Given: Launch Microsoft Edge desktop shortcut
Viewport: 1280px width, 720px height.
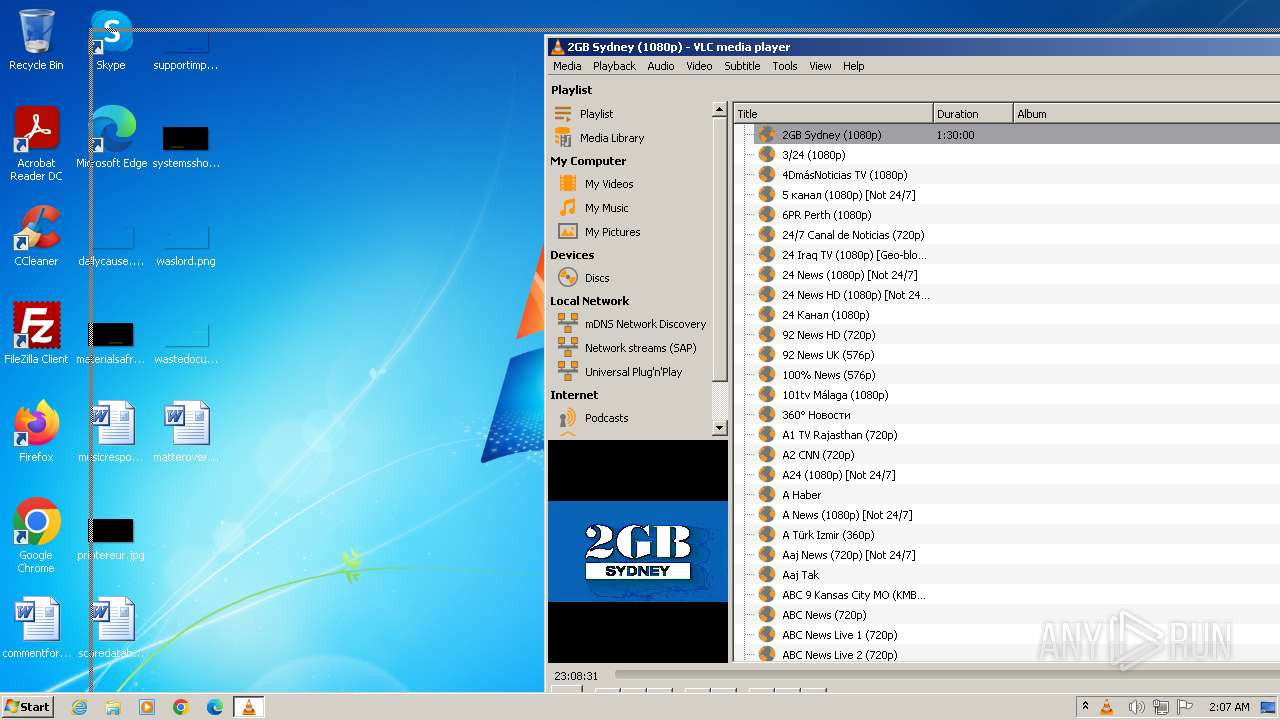Looking at the screenshot, I should [x=111, y=138].
